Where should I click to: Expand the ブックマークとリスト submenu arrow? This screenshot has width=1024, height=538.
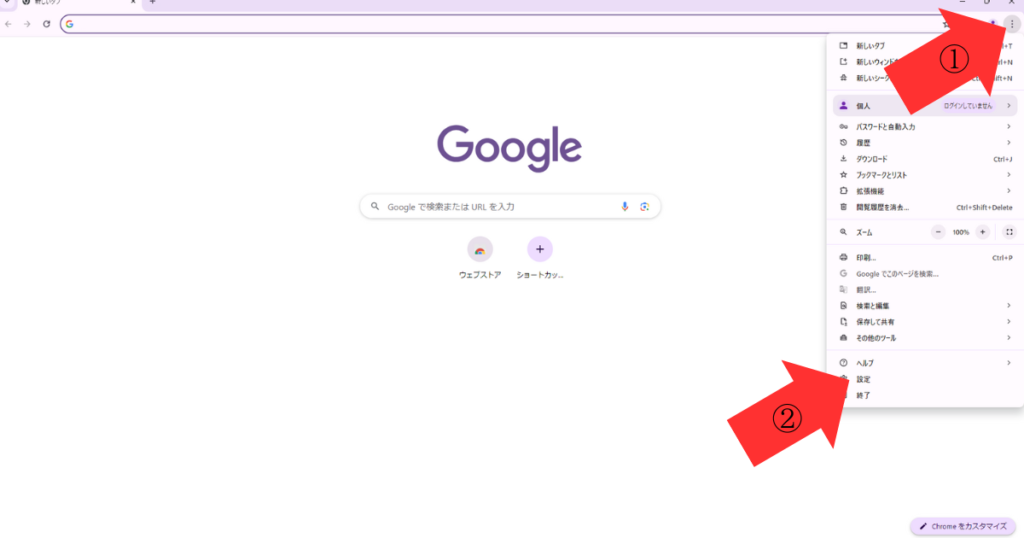pos(1009,175)
